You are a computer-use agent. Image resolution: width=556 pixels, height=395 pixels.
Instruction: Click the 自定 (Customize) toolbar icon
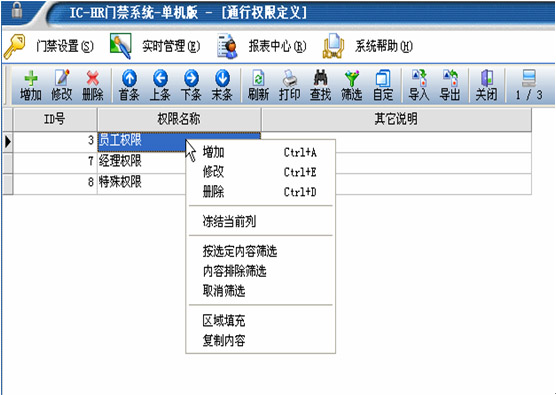click(x=383, y=85)
